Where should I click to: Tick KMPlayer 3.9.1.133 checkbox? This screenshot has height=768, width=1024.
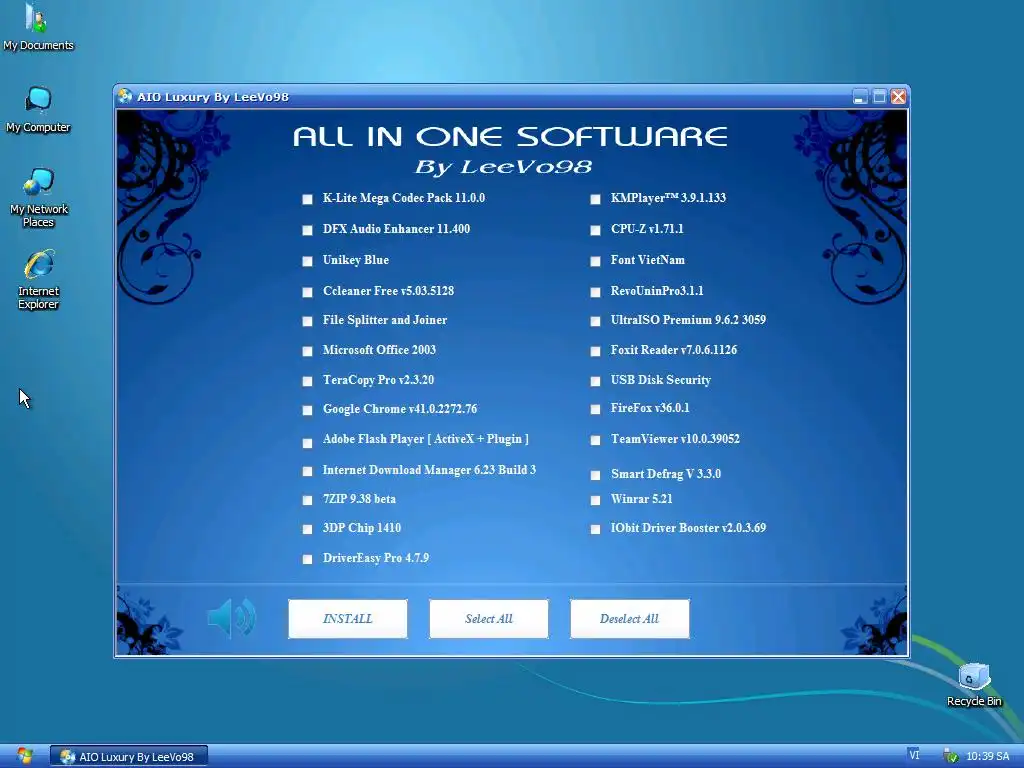[595, 199]
